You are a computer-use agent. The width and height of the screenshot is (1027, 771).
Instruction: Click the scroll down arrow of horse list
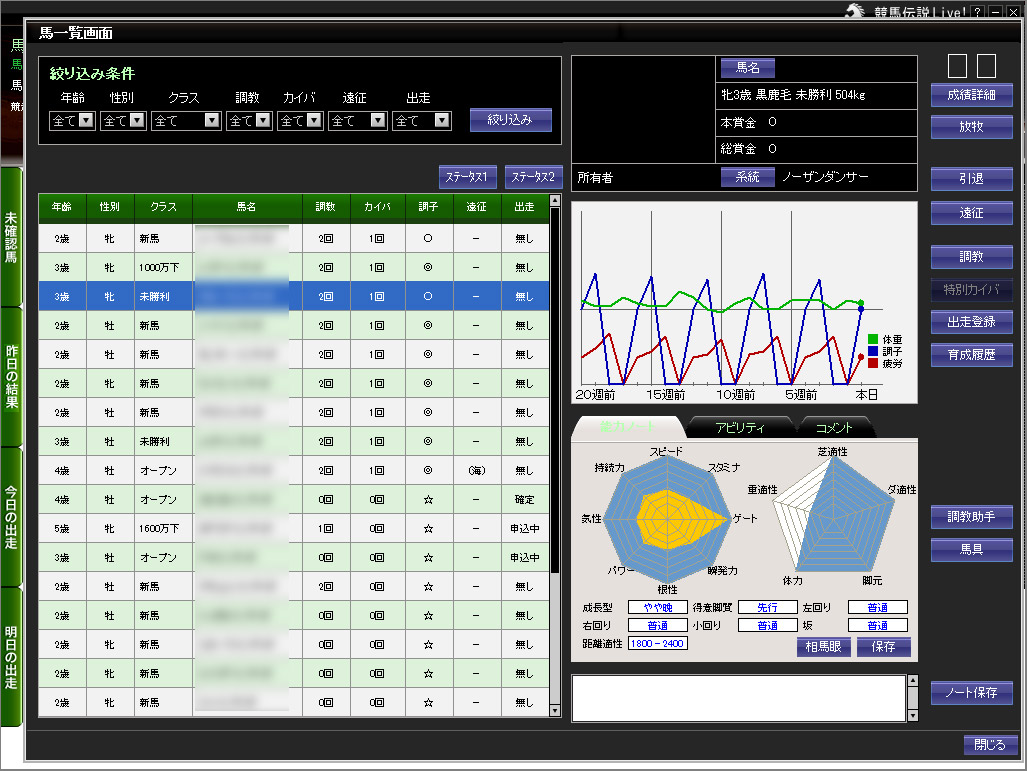click(556, 710)
